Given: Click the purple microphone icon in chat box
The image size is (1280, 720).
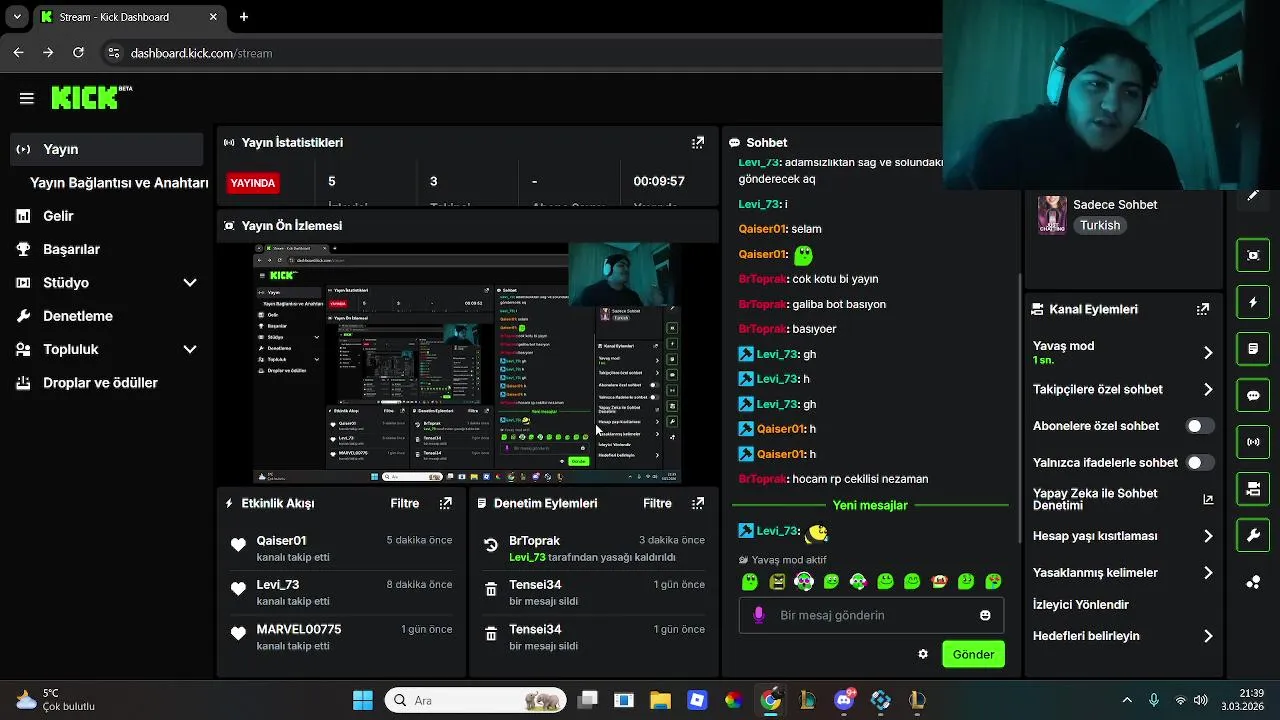Looking at the screenshot, I should 759,615.
